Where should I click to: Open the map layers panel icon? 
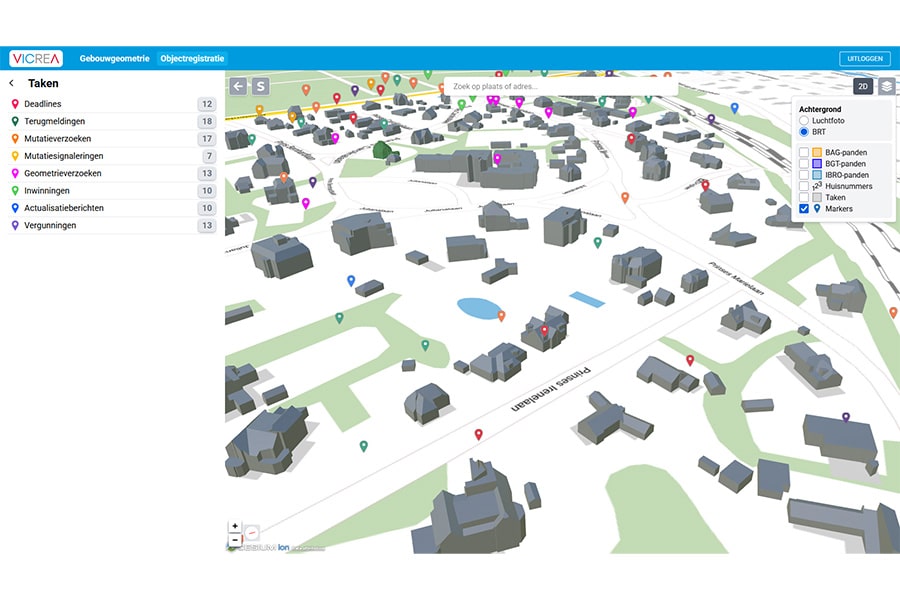[x=886, y=87]
